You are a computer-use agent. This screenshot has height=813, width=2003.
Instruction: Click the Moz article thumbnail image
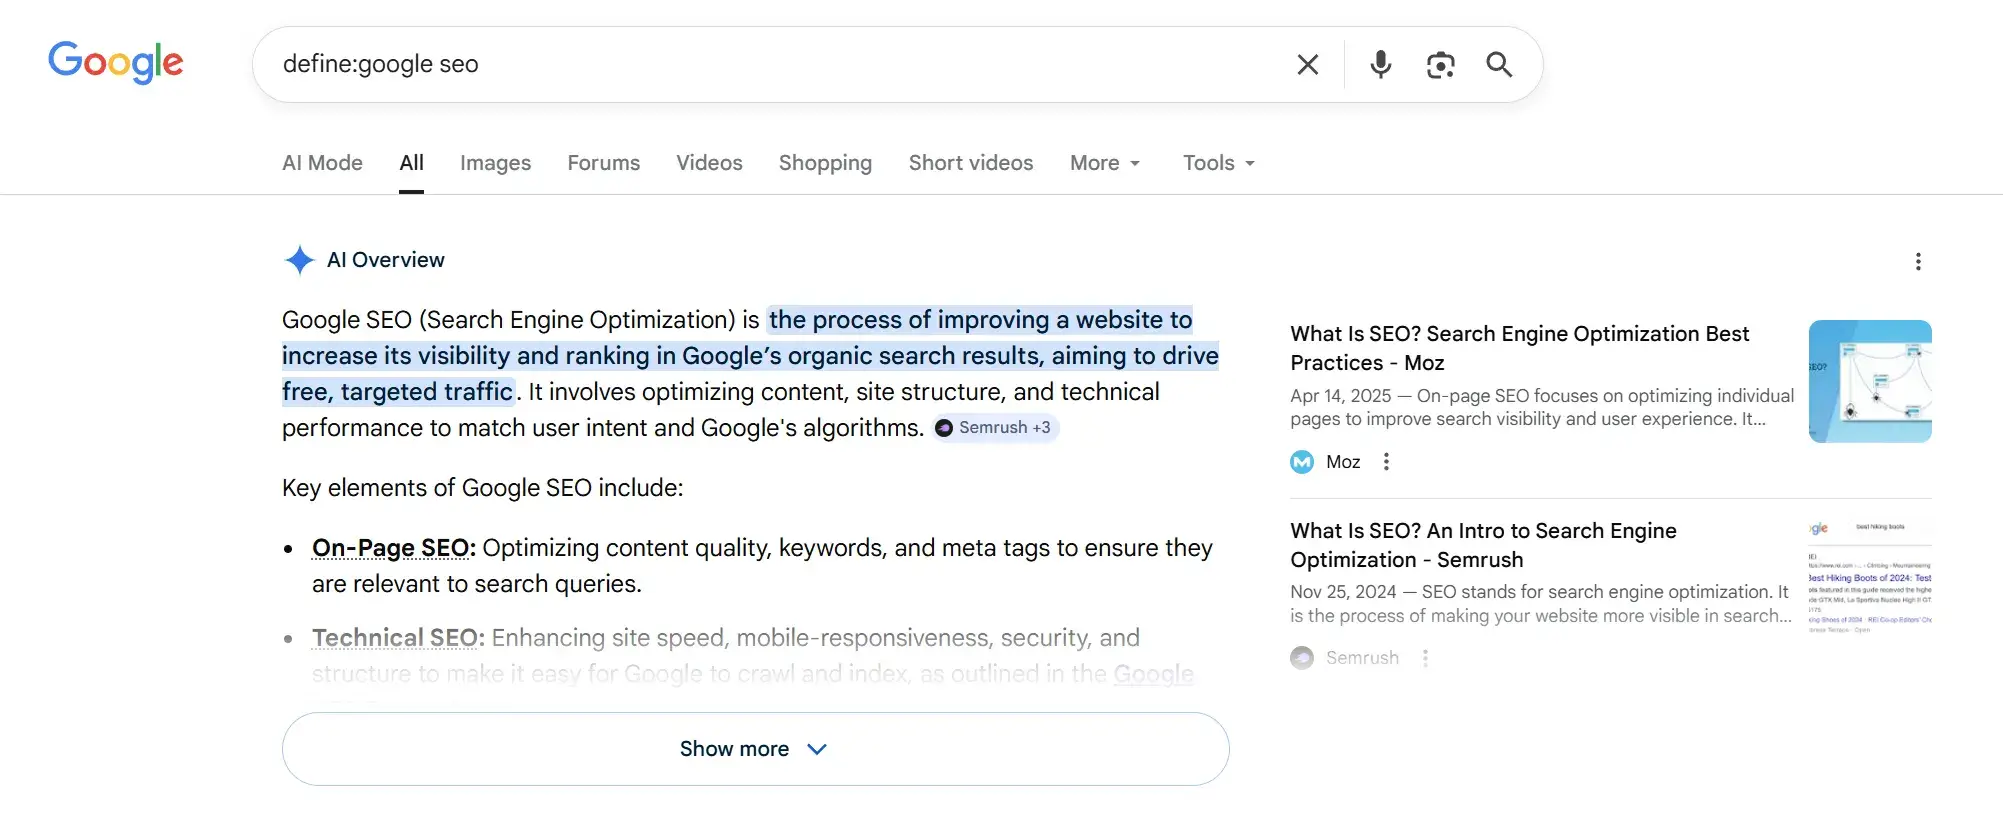pyautogui.click(x=1869, y=381)
